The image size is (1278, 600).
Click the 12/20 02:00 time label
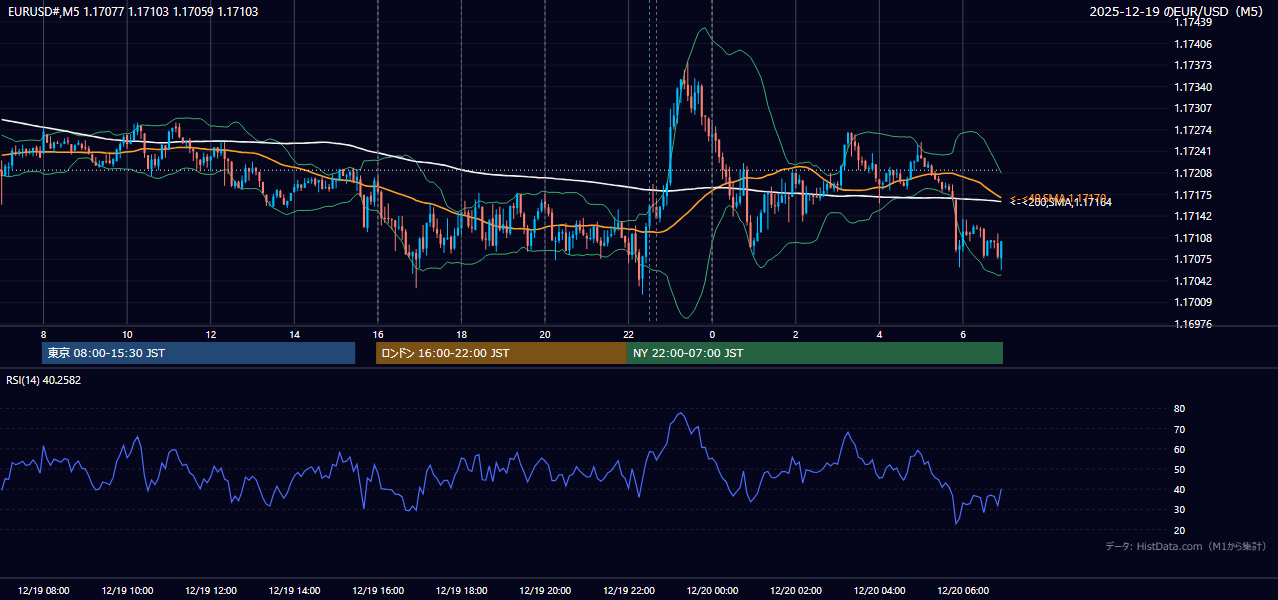795,591
